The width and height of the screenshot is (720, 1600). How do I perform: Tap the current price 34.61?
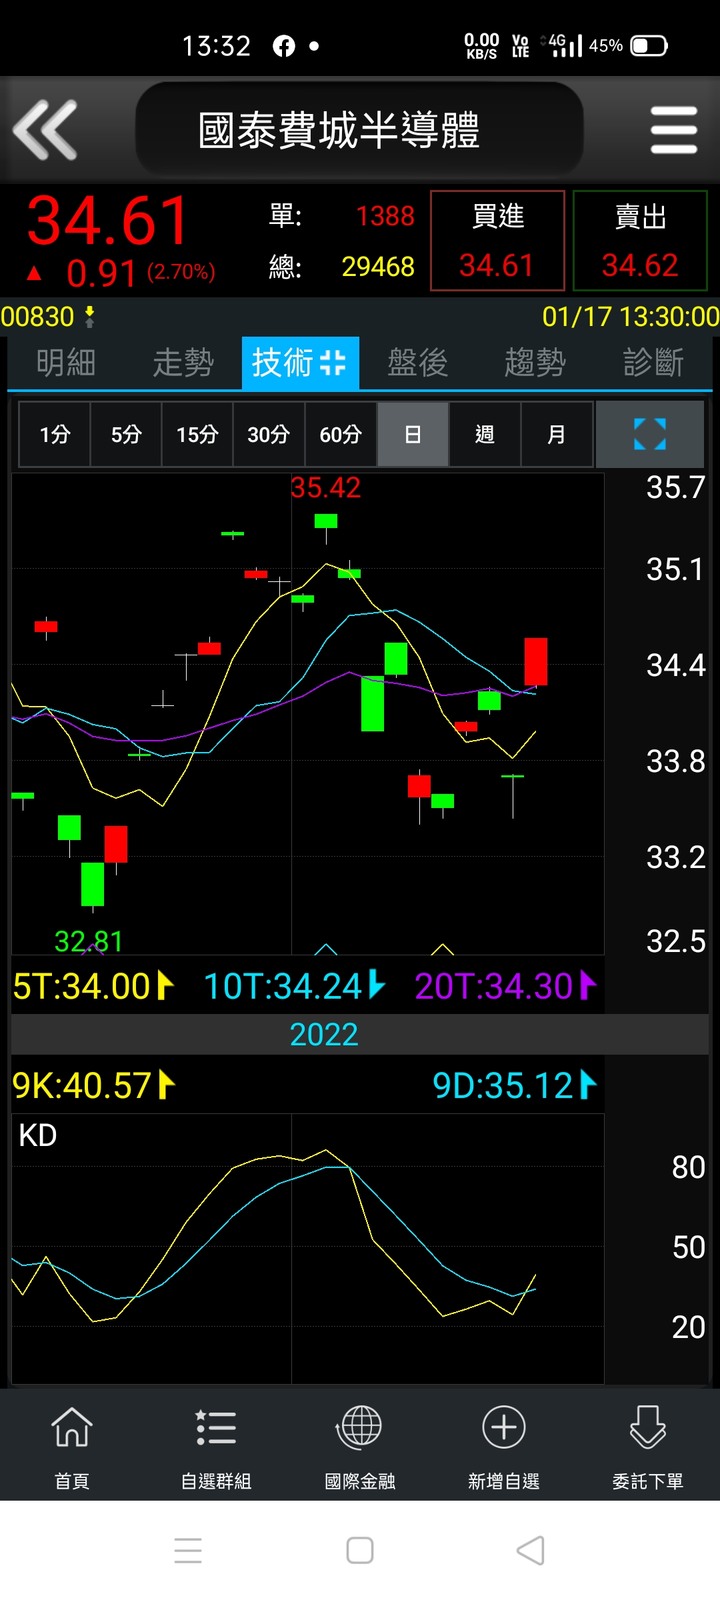tap(108, 220)
